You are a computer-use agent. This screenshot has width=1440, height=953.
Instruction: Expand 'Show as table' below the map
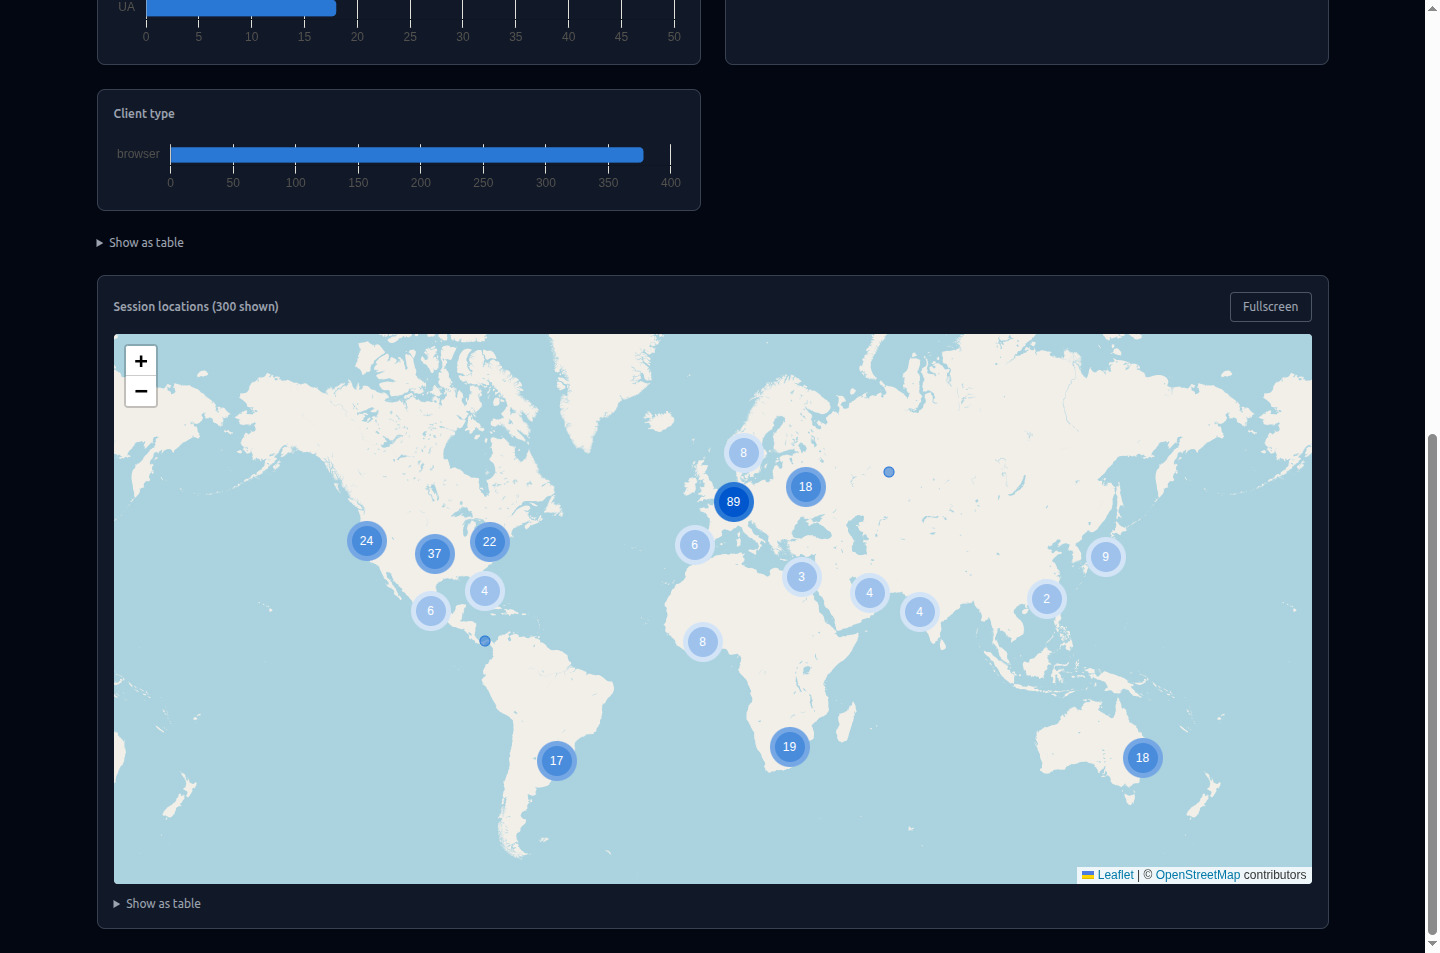pyautogui.click(x=157, y=904)
